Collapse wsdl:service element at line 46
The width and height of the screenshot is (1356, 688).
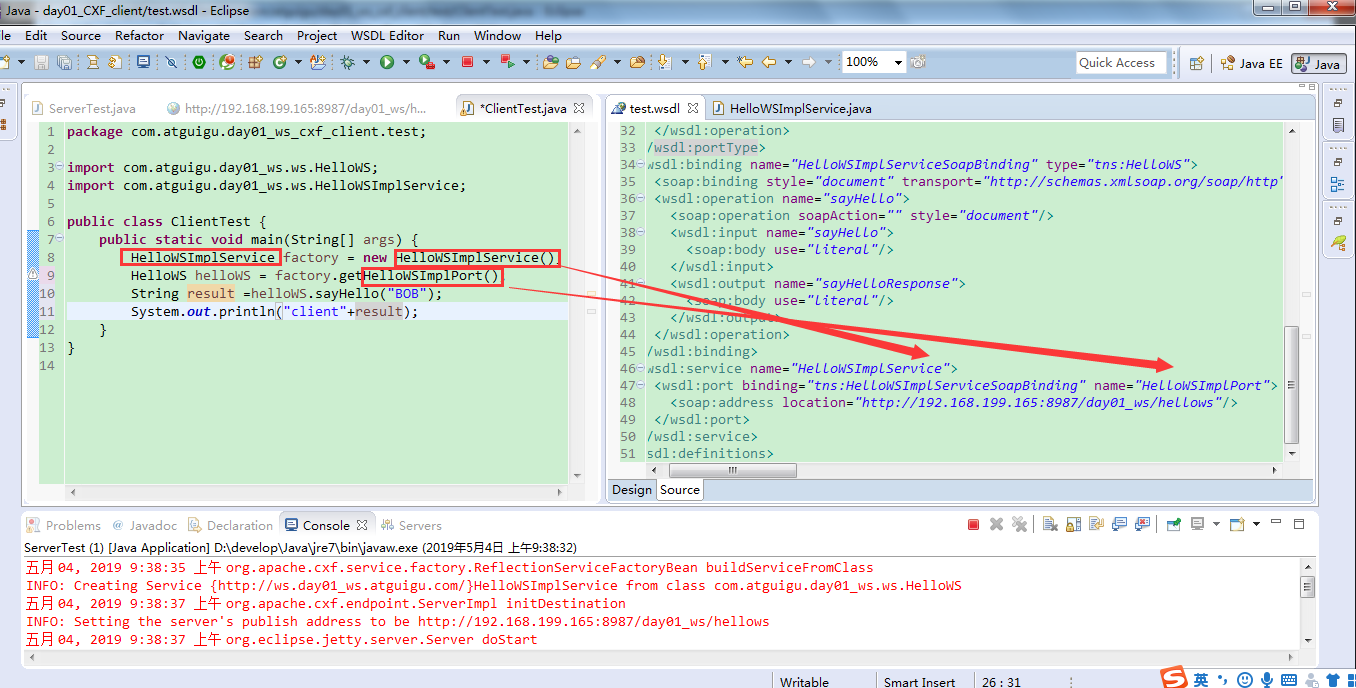point(643,369)
